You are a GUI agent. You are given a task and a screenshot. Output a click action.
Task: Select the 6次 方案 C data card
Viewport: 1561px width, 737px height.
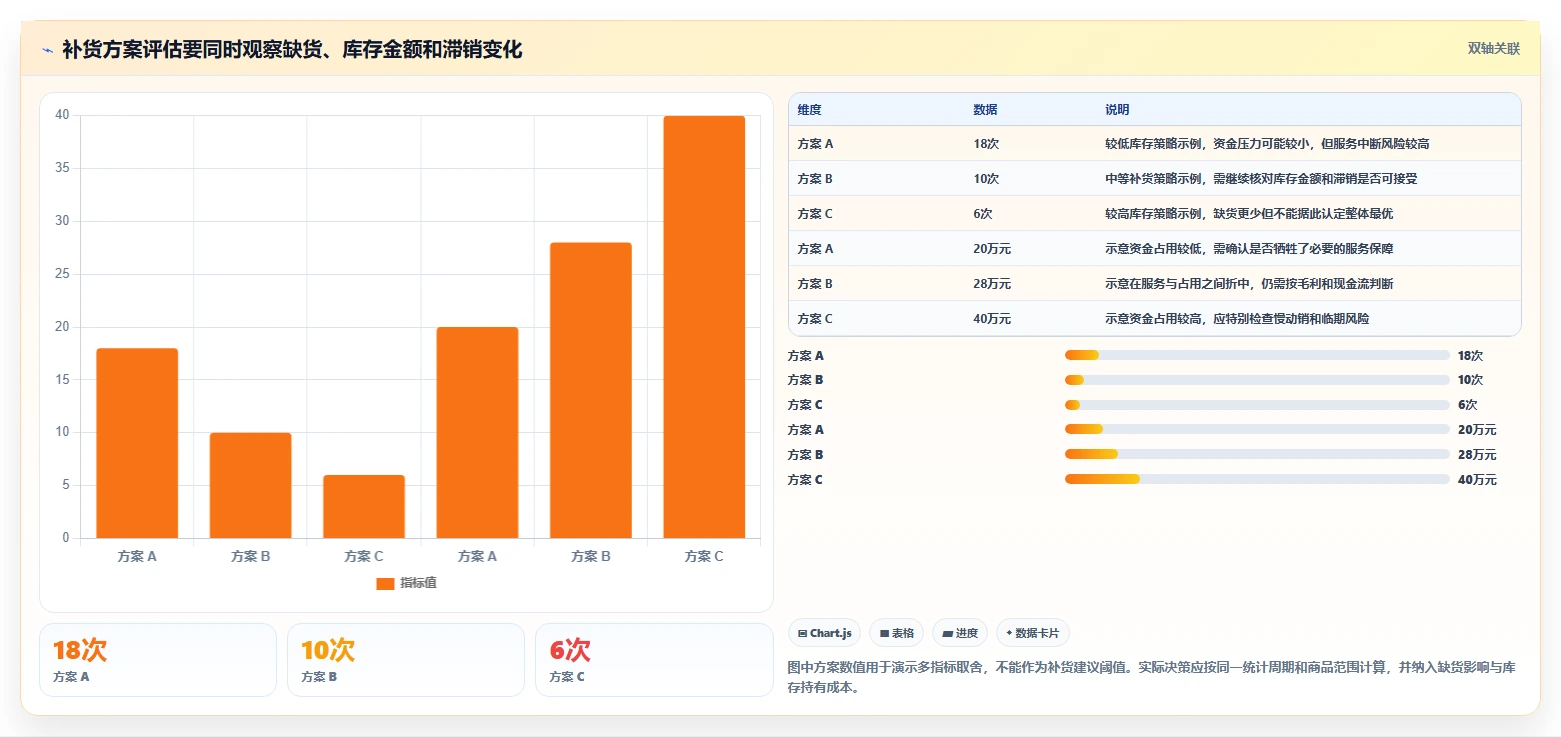pyautogui.click(x=654, y=660)
